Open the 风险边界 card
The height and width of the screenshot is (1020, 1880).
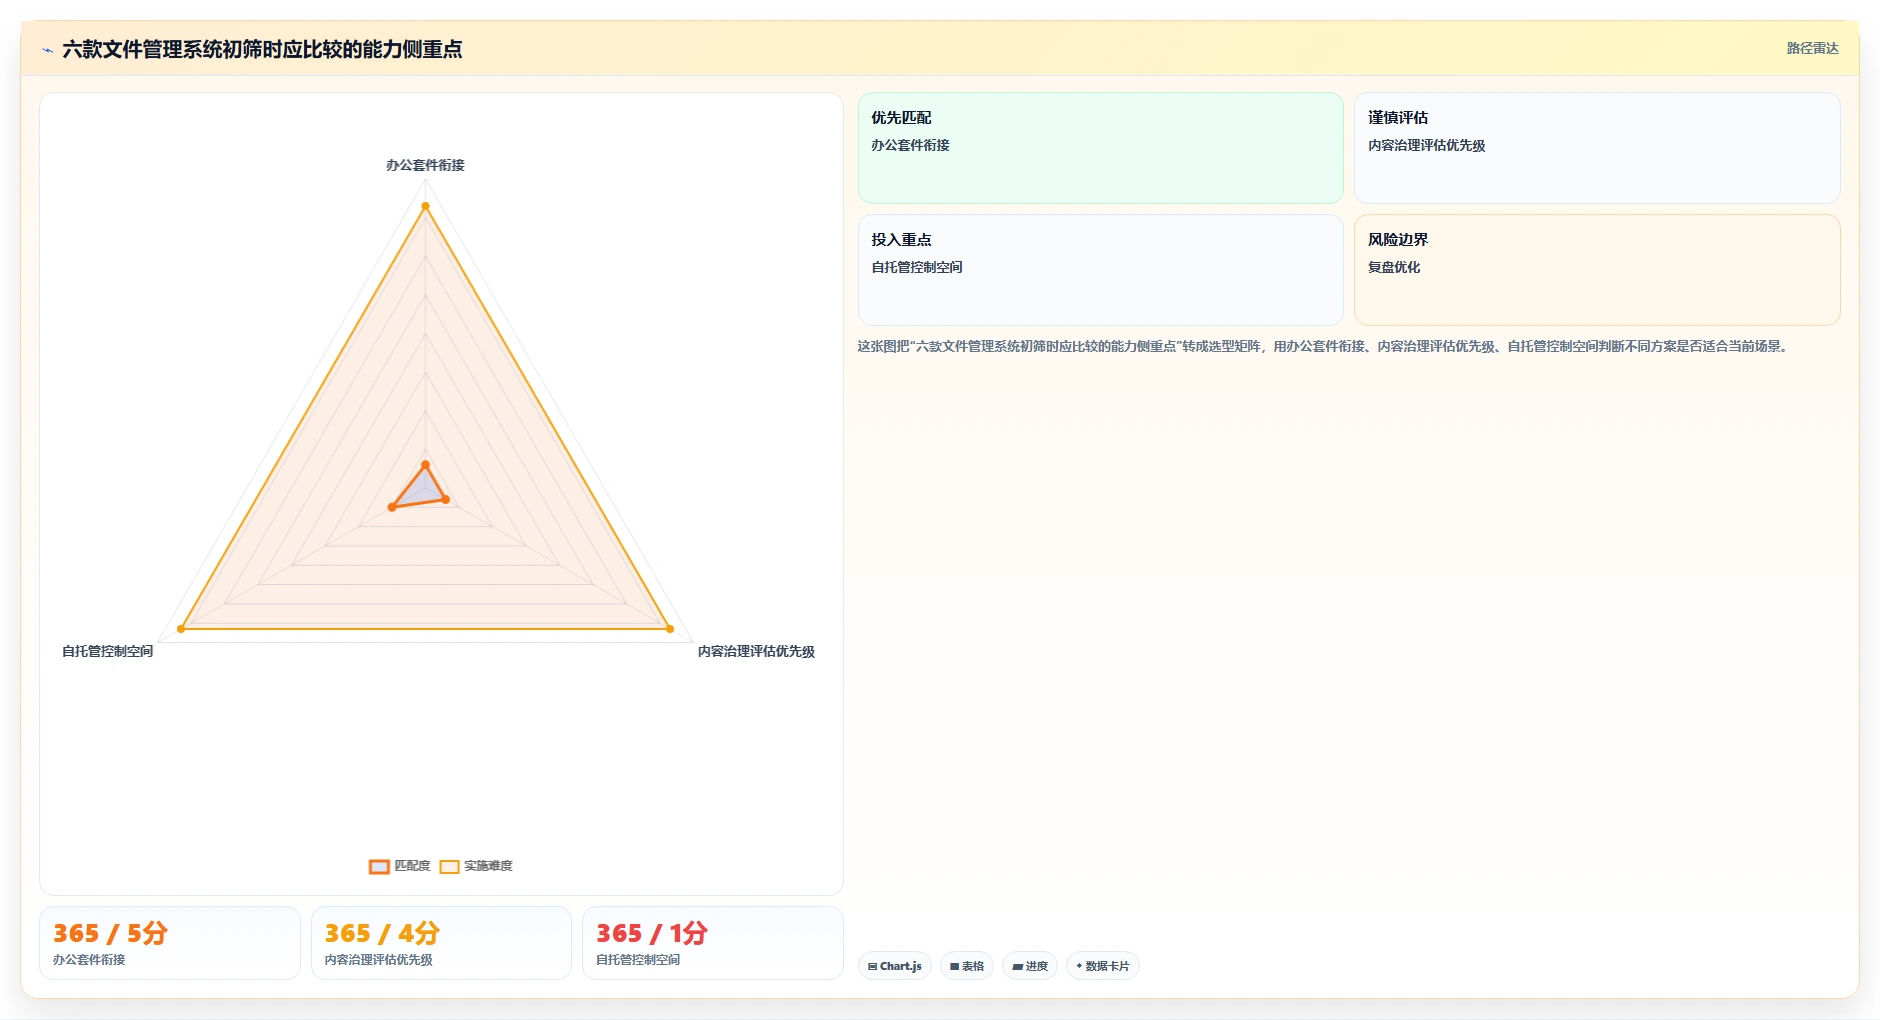pyautogui.click(x=1597, y=270)
